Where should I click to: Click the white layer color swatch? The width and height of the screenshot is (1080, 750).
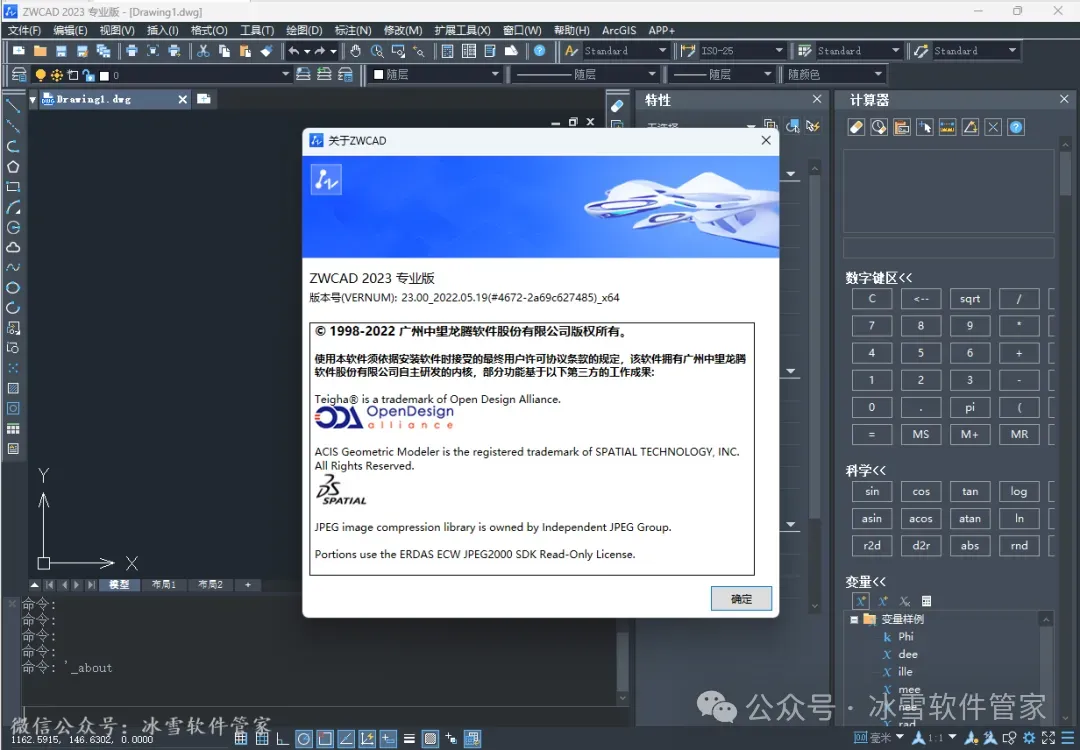click(105, 76)
